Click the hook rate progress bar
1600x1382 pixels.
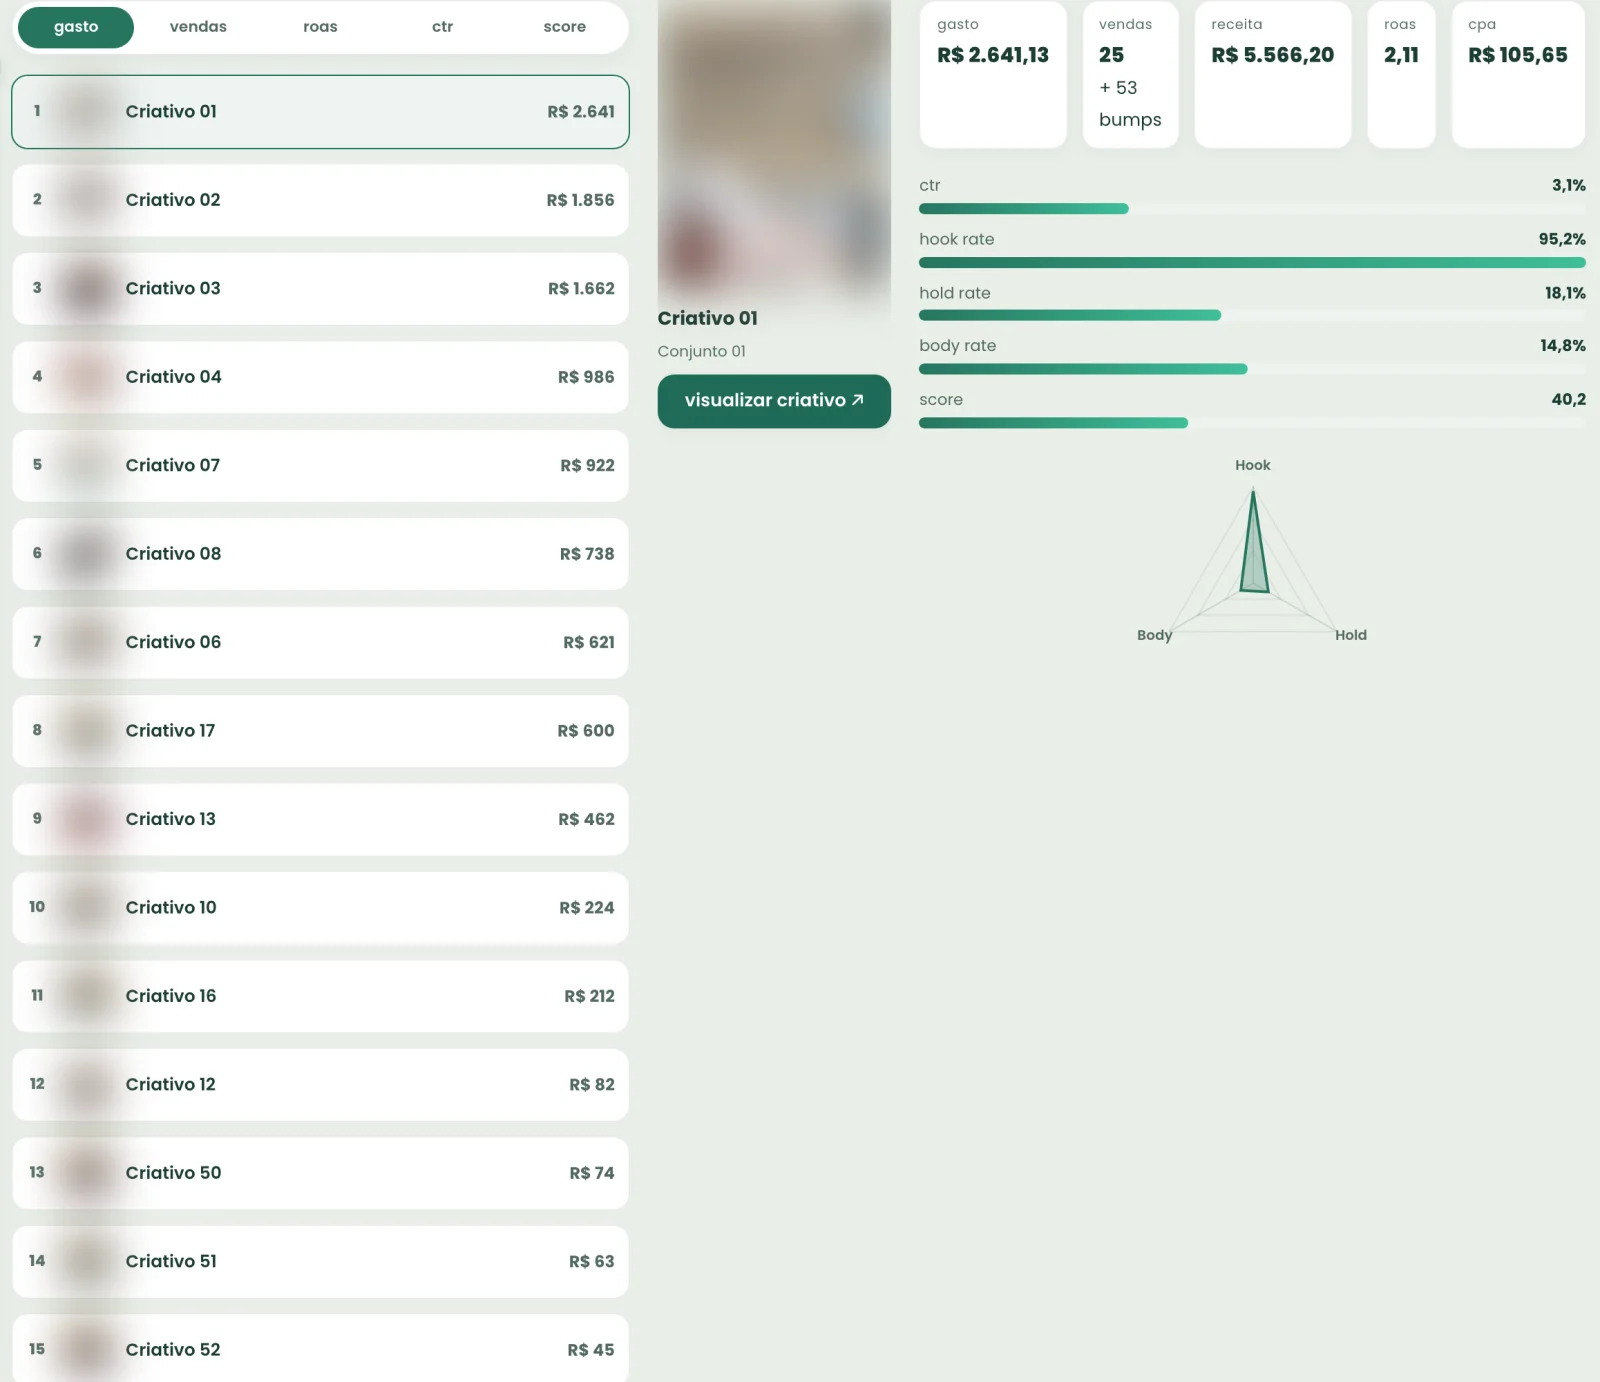pos(1252,263)
